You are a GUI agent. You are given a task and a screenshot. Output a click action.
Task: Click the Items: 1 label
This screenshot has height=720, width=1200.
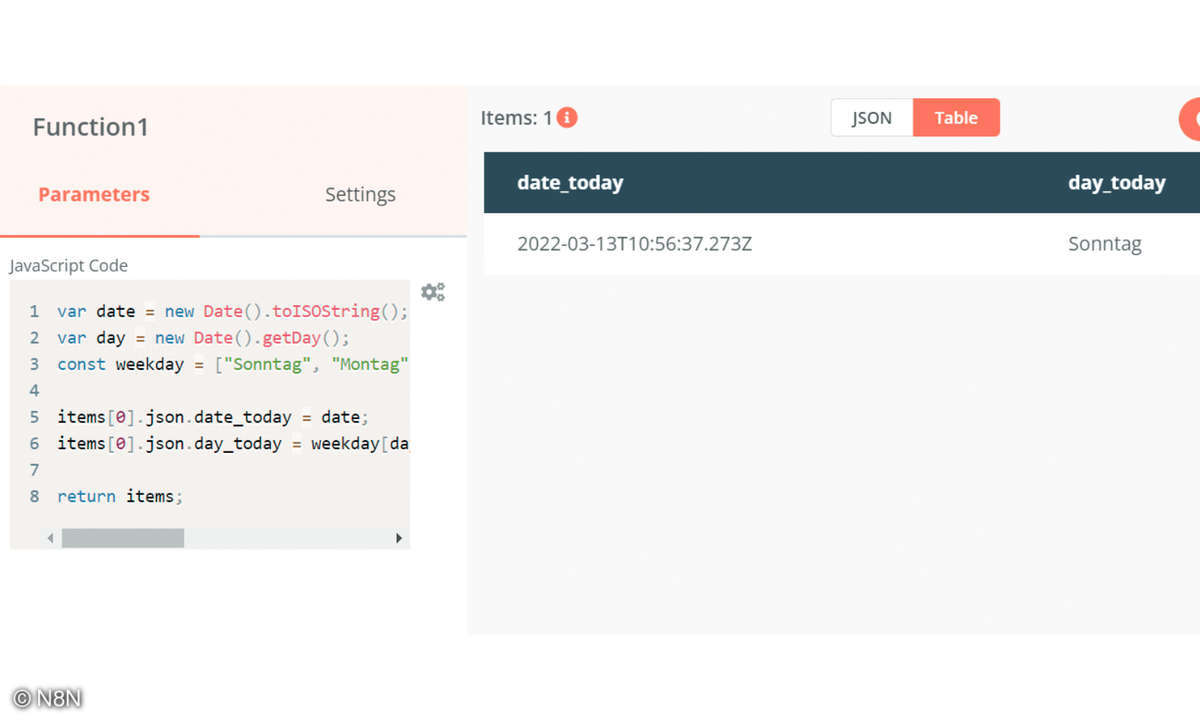coord(516,118)
